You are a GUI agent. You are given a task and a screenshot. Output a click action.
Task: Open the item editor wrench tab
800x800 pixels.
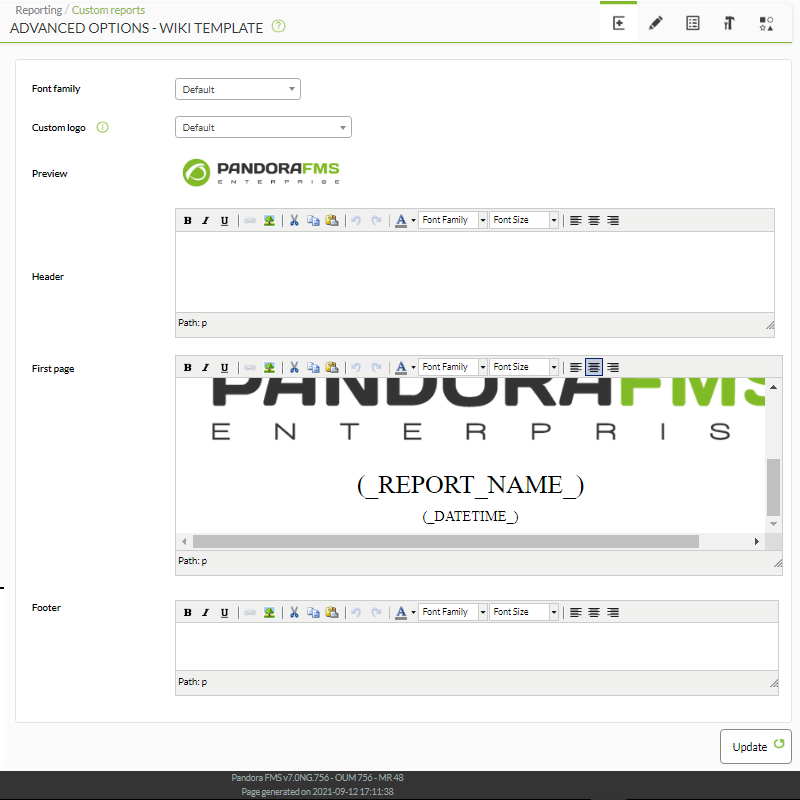[x=729, y=23]
